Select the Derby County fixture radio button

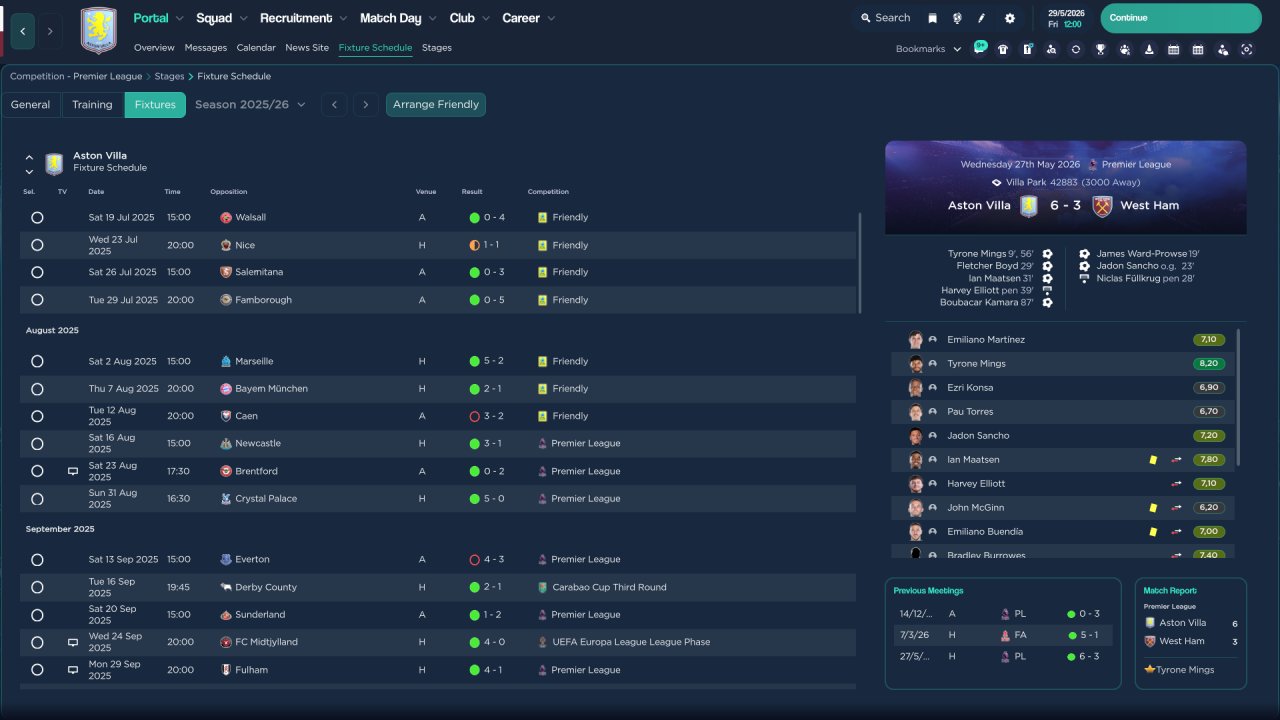coord(37,587)
